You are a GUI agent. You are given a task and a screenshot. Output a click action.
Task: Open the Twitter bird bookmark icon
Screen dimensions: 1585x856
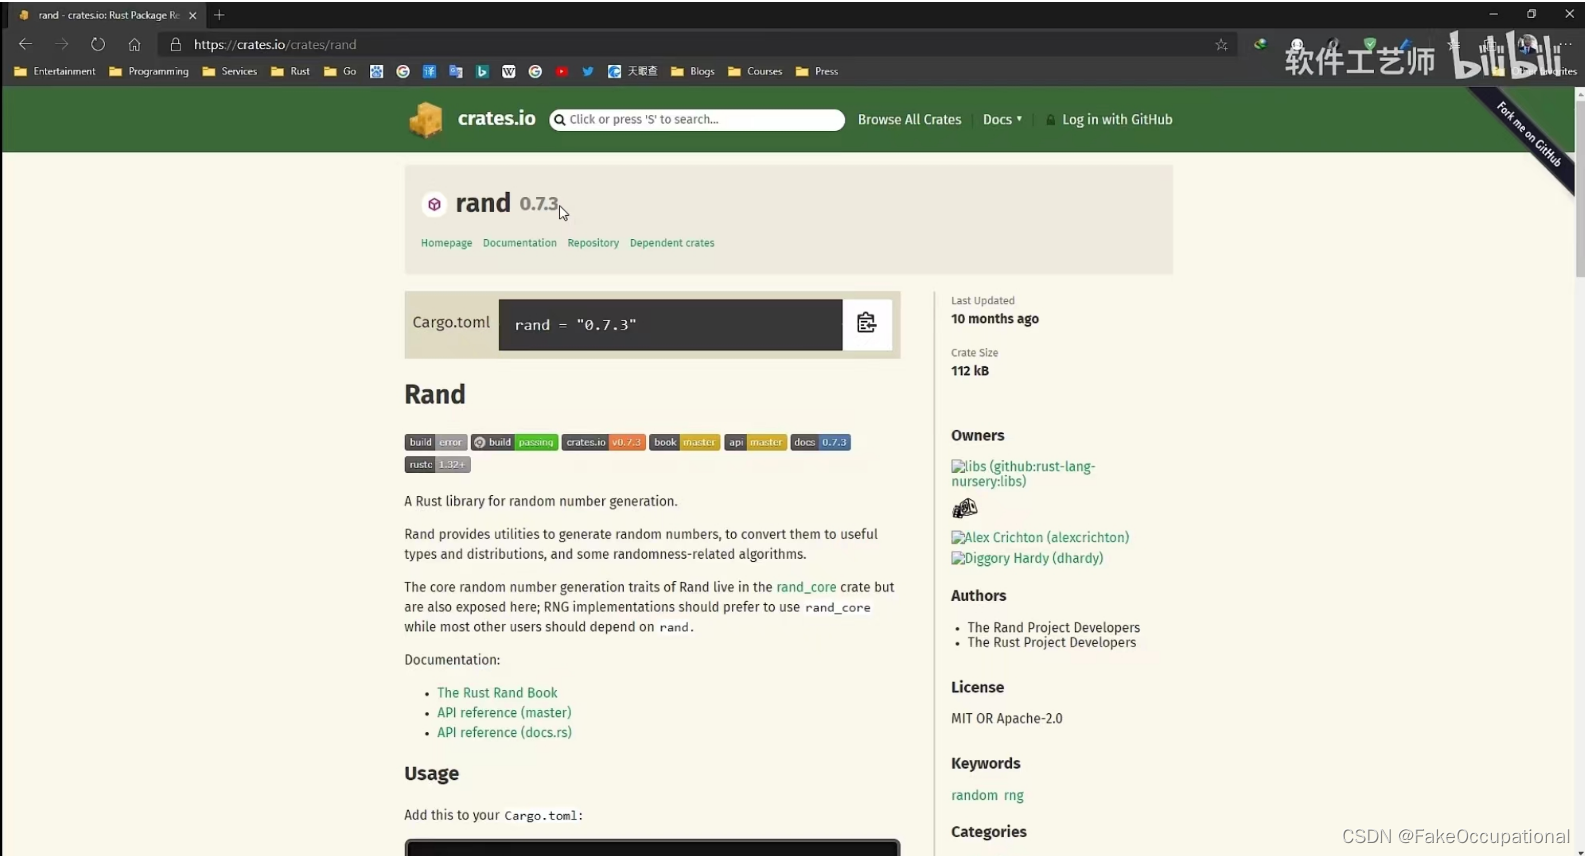587,71
